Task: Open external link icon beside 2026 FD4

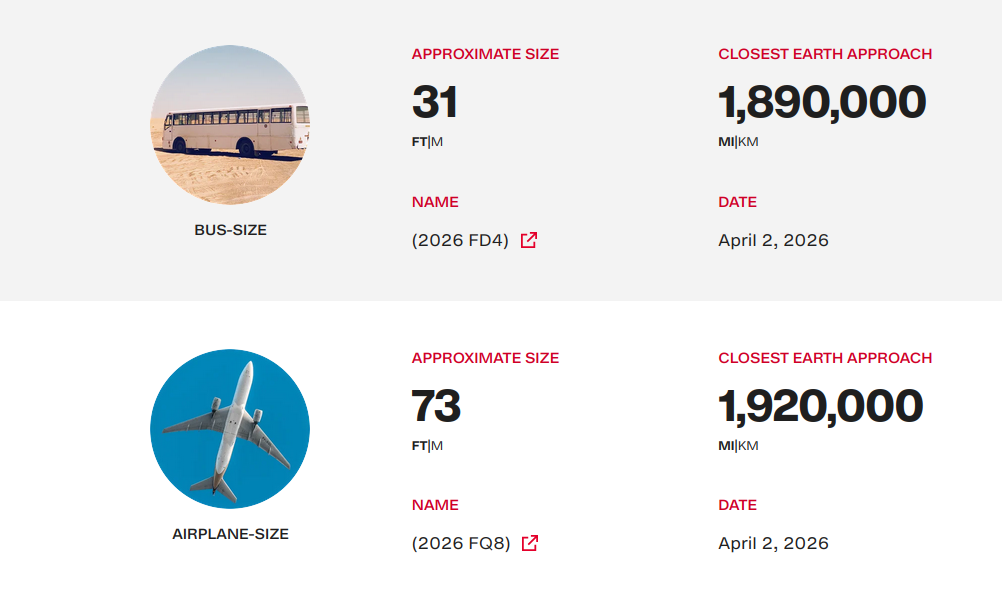Action: tap(529, 240)
